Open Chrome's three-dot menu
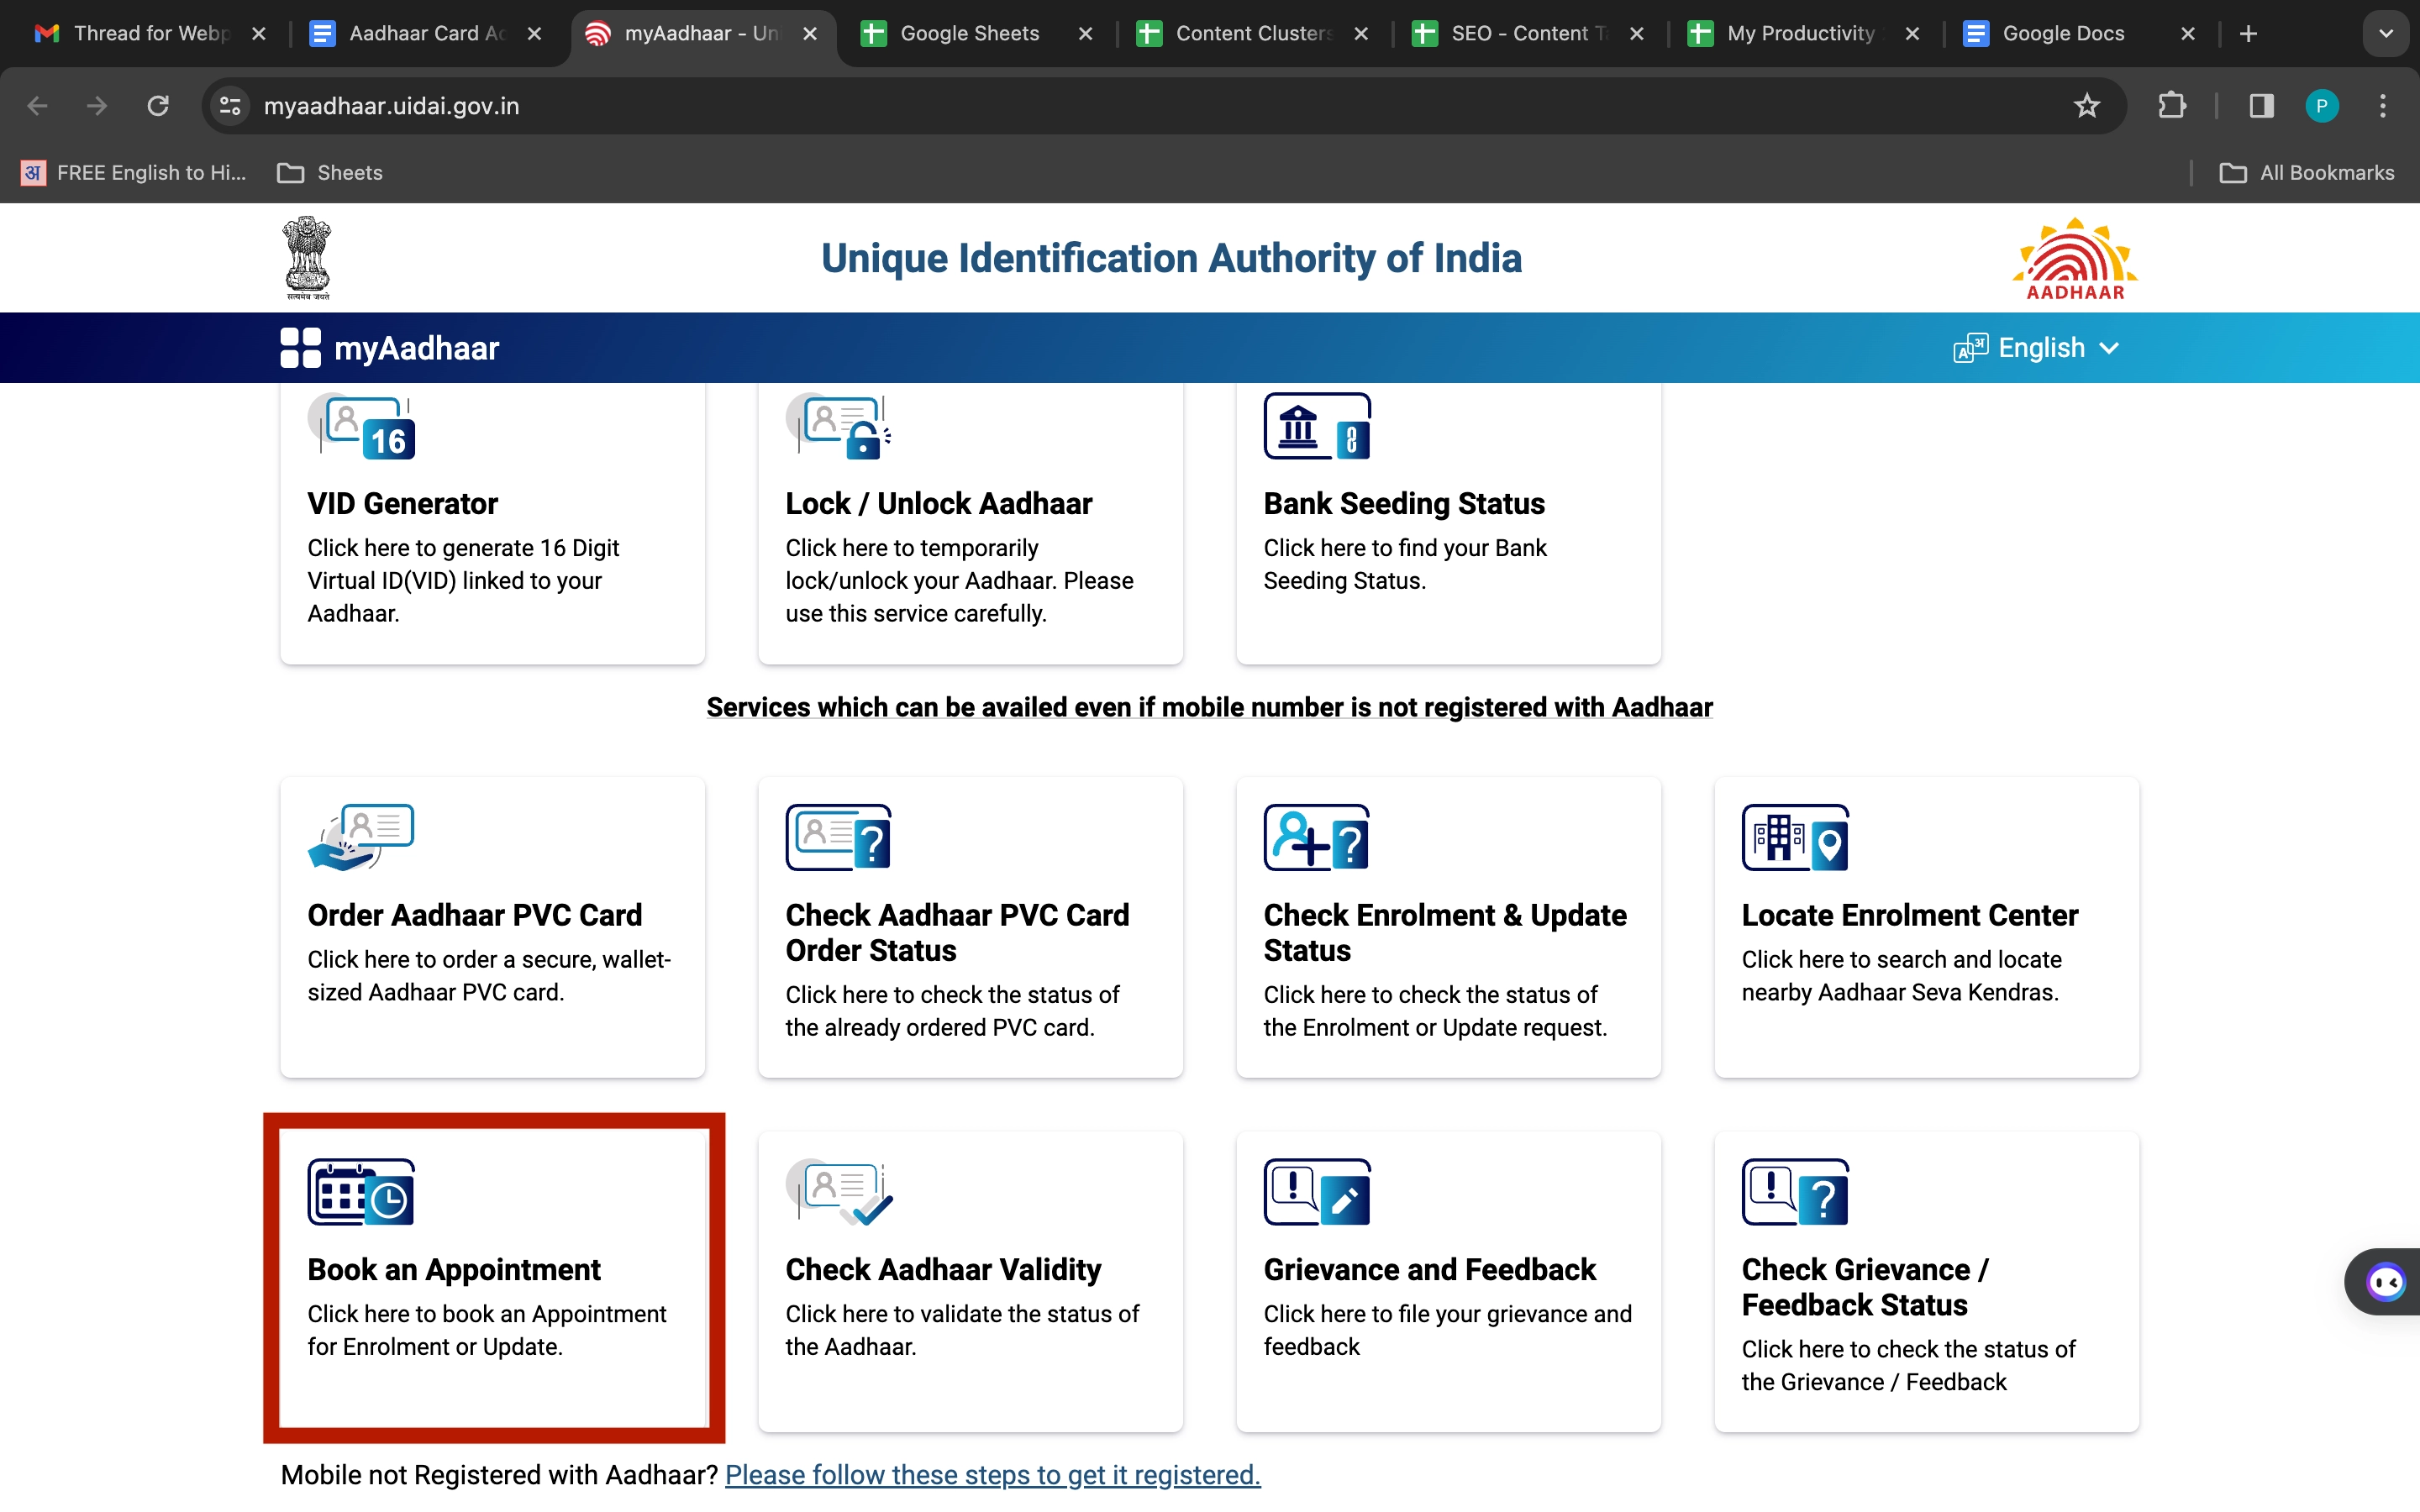2420x1512 pixels. 2383,105
